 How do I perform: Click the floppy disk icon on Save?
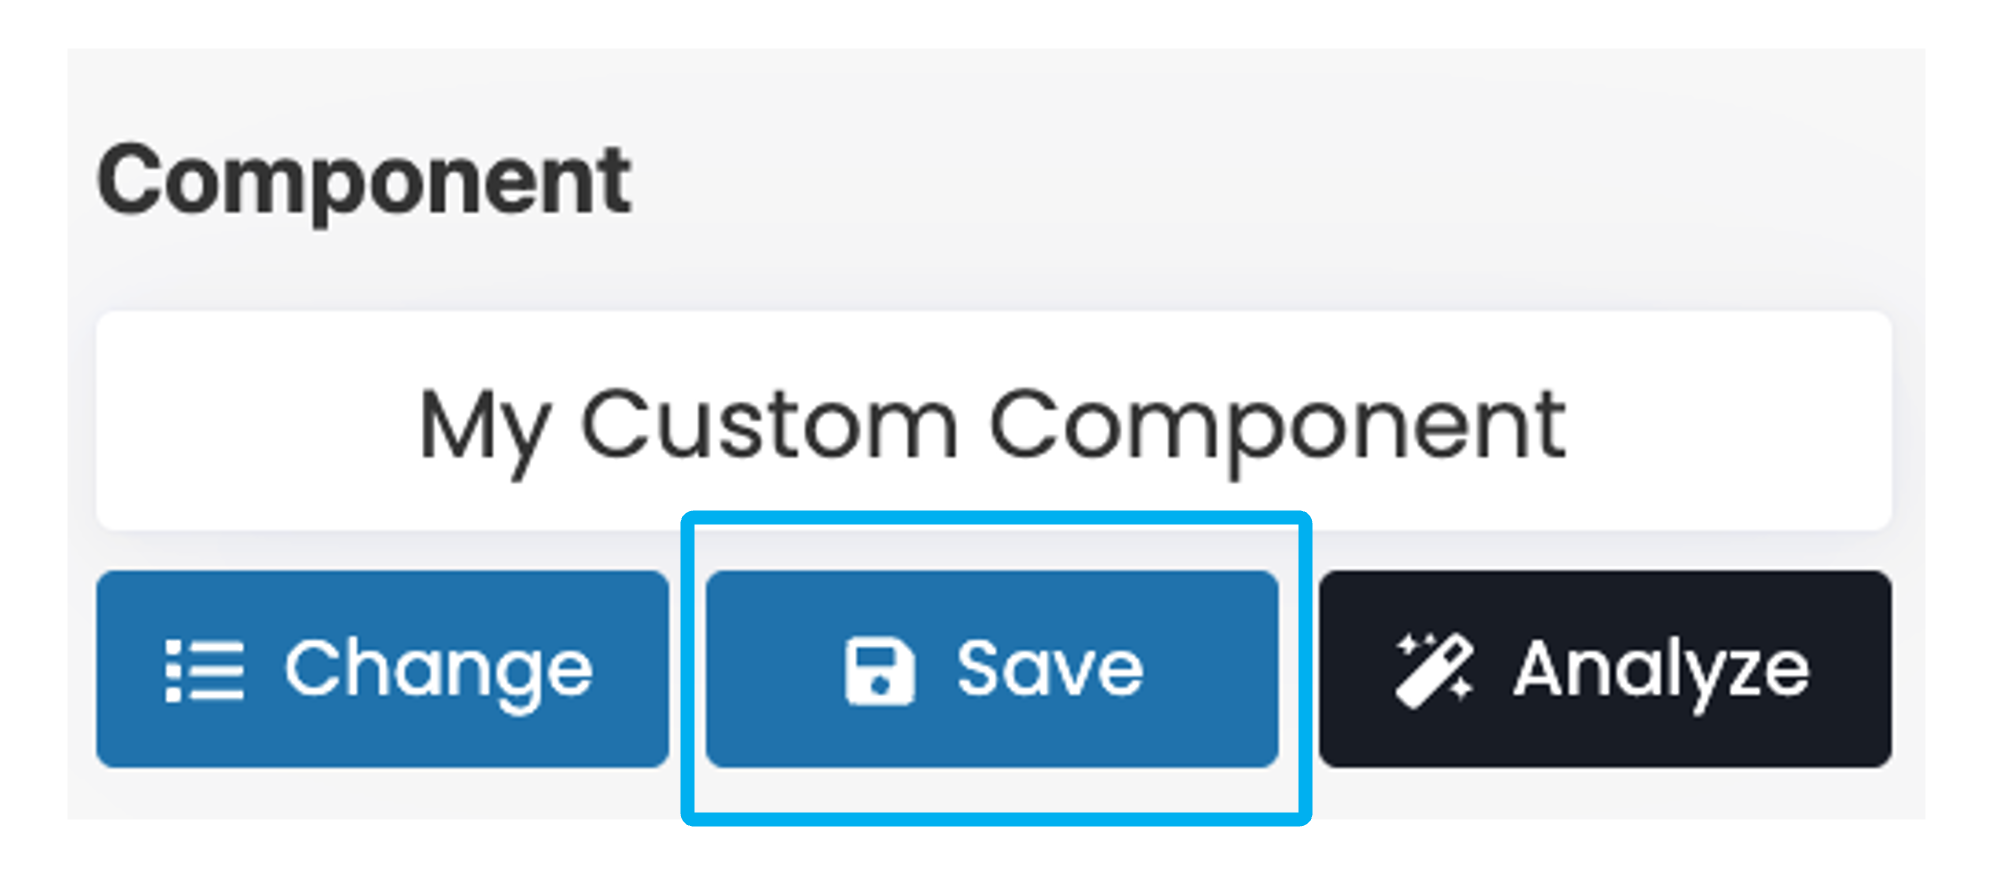coord(879,670)
